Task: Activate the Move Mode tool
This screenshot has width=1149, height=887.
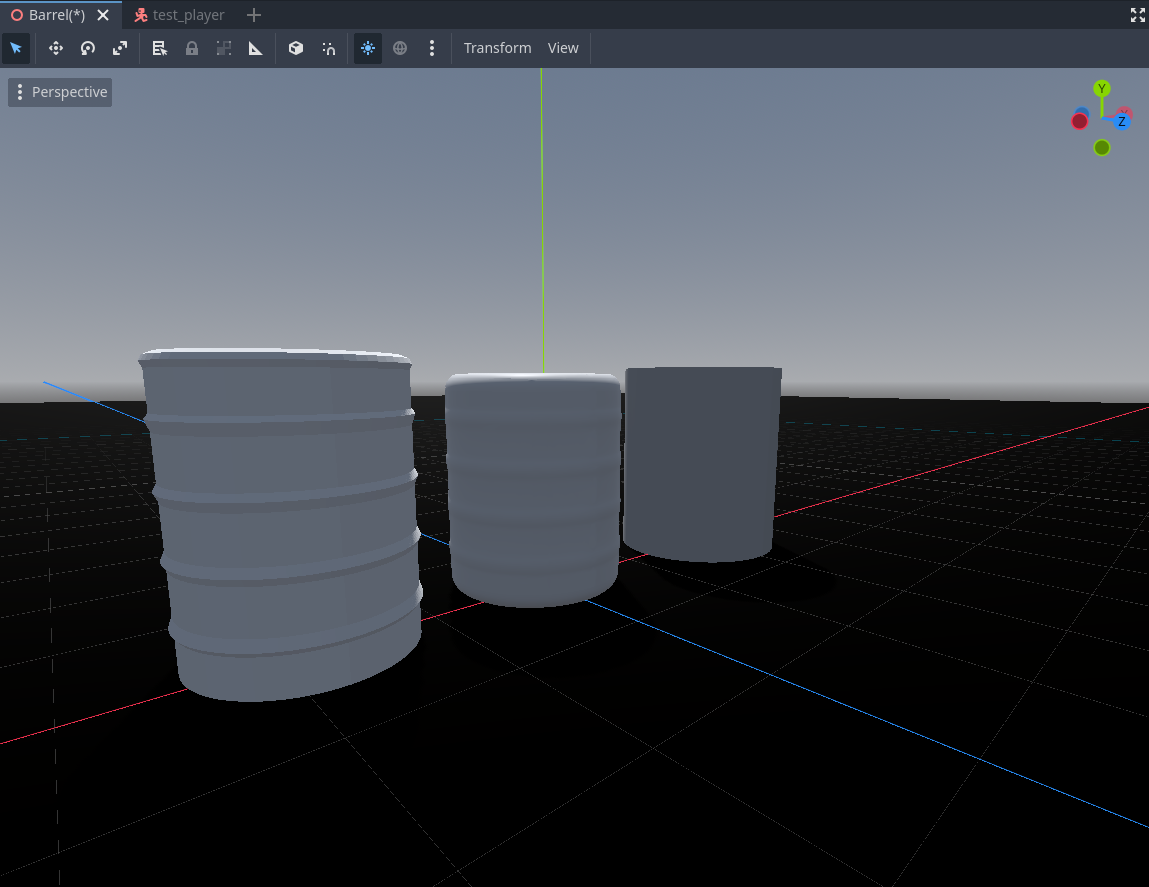Action: 56,48
